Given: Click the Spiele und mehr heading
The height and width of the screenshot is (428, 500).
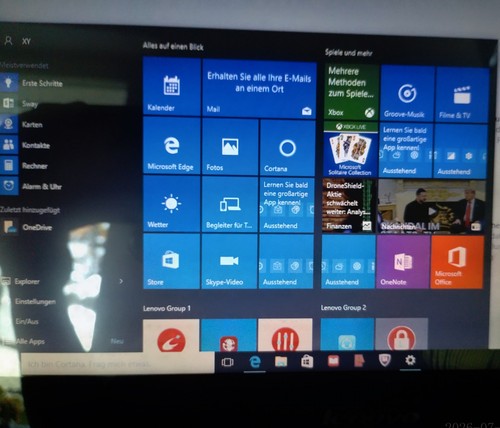Looking at the screenshot, I should (348, 53).
